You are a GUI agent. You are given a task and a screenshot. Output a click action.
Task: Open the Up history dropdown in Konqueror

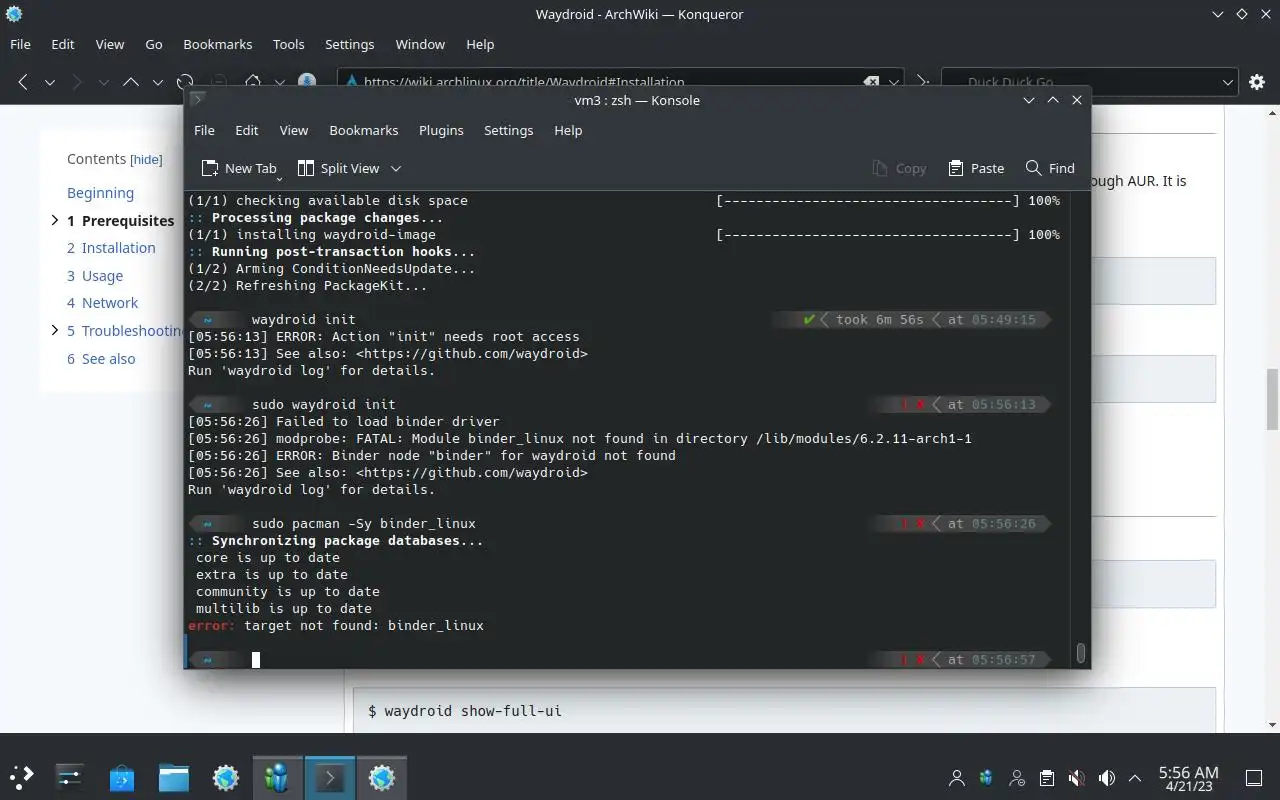(157, 82)
